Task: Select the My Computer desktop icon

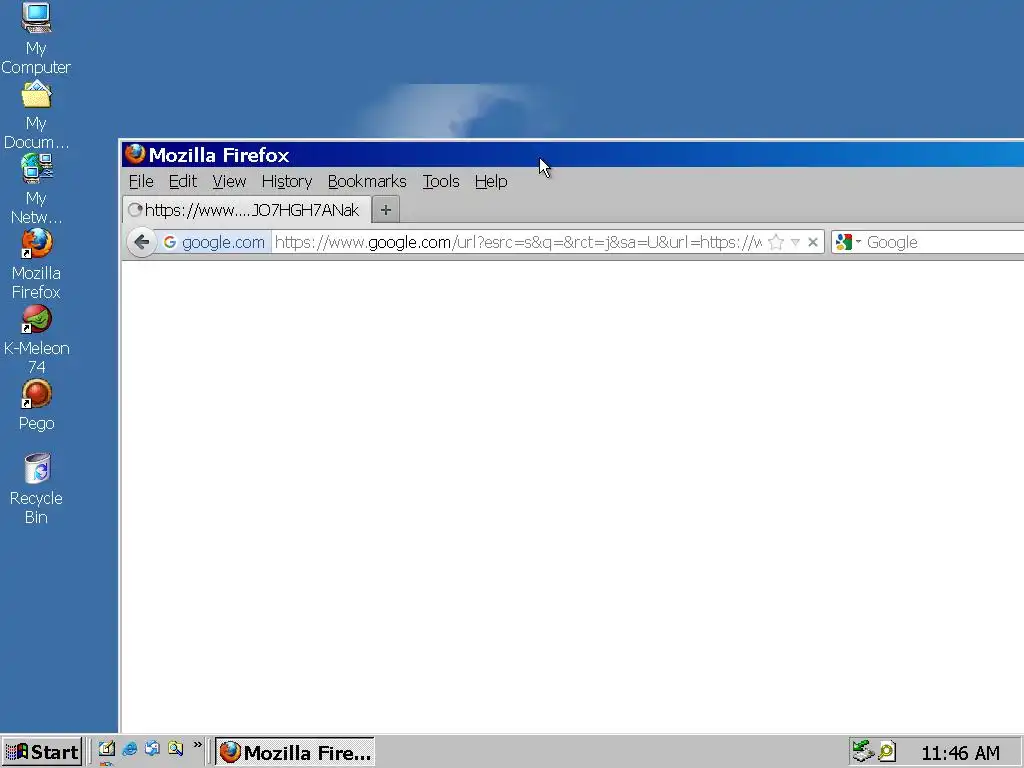Action: point(36,39)
